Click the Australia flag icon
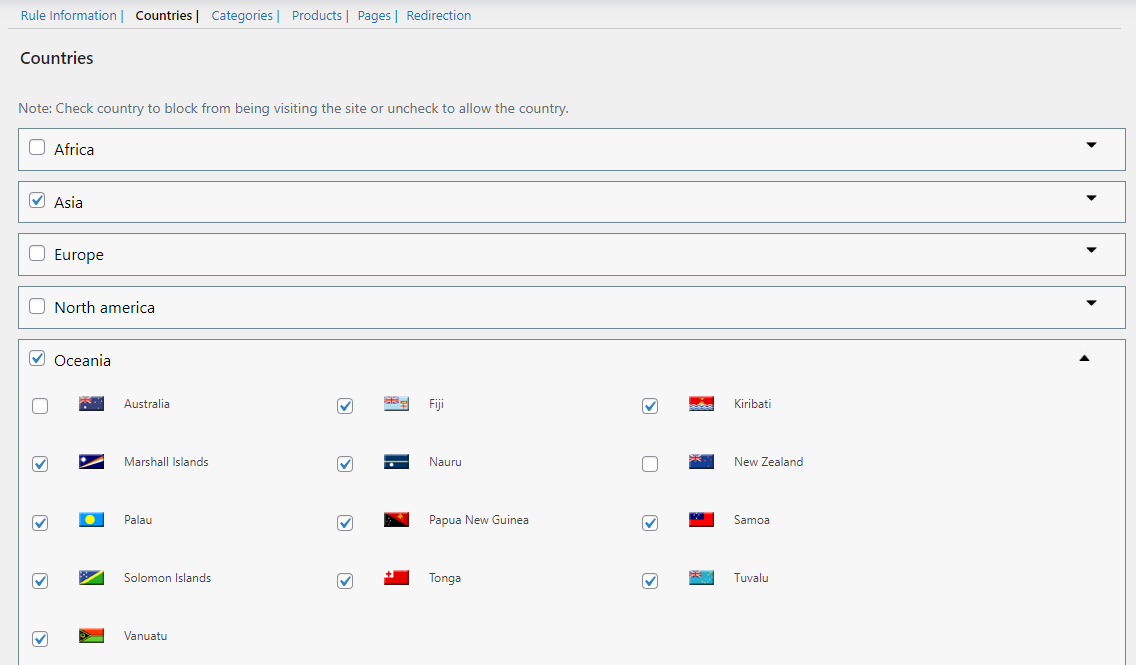The height and width of the screenshot is (665, 1136). point(91,403)
